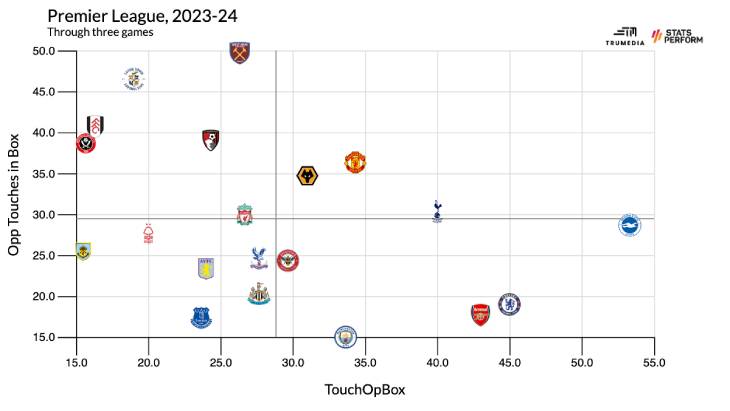Click the Manchester City crest
The image size is (730, 411).
coord(345,335)
